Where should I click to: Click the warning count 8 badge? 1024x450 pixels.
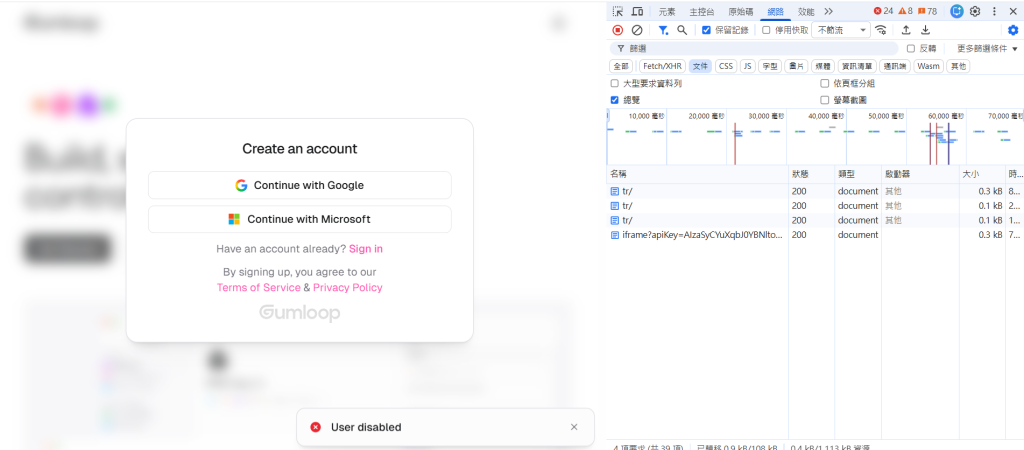point(905,11)
